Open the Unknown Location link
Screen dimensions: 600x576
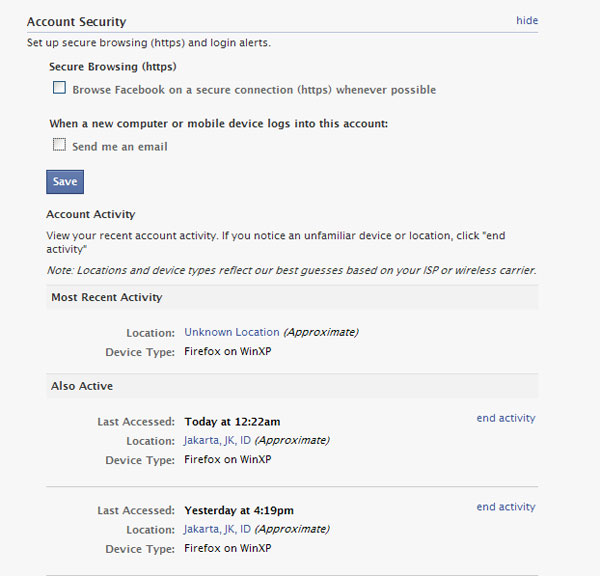pyautogui.click(x=231, y=332)
